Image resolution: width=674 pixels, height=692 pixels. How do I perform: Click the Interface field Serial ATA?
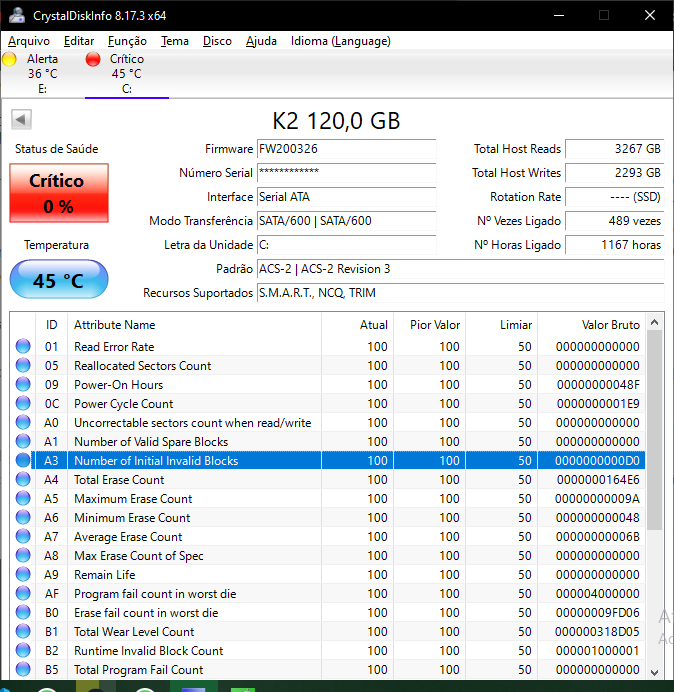point(346,197)
